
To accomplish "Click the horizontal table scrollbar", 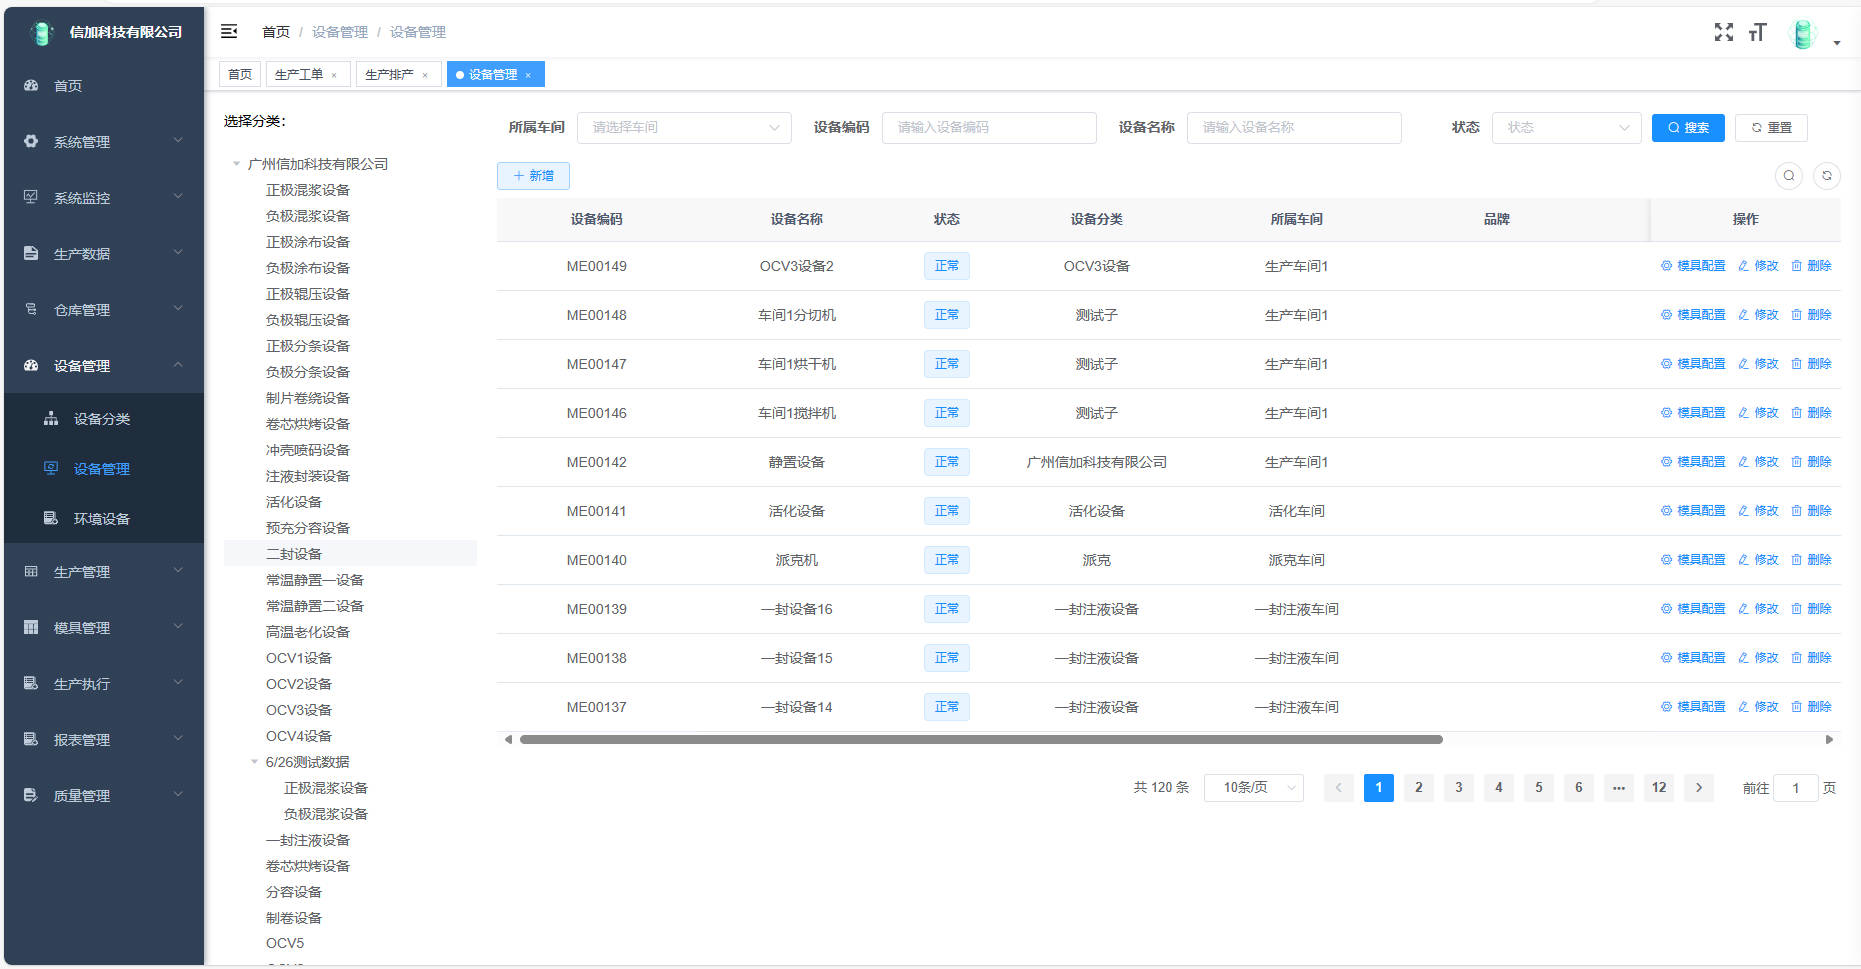I will [980, 740].
